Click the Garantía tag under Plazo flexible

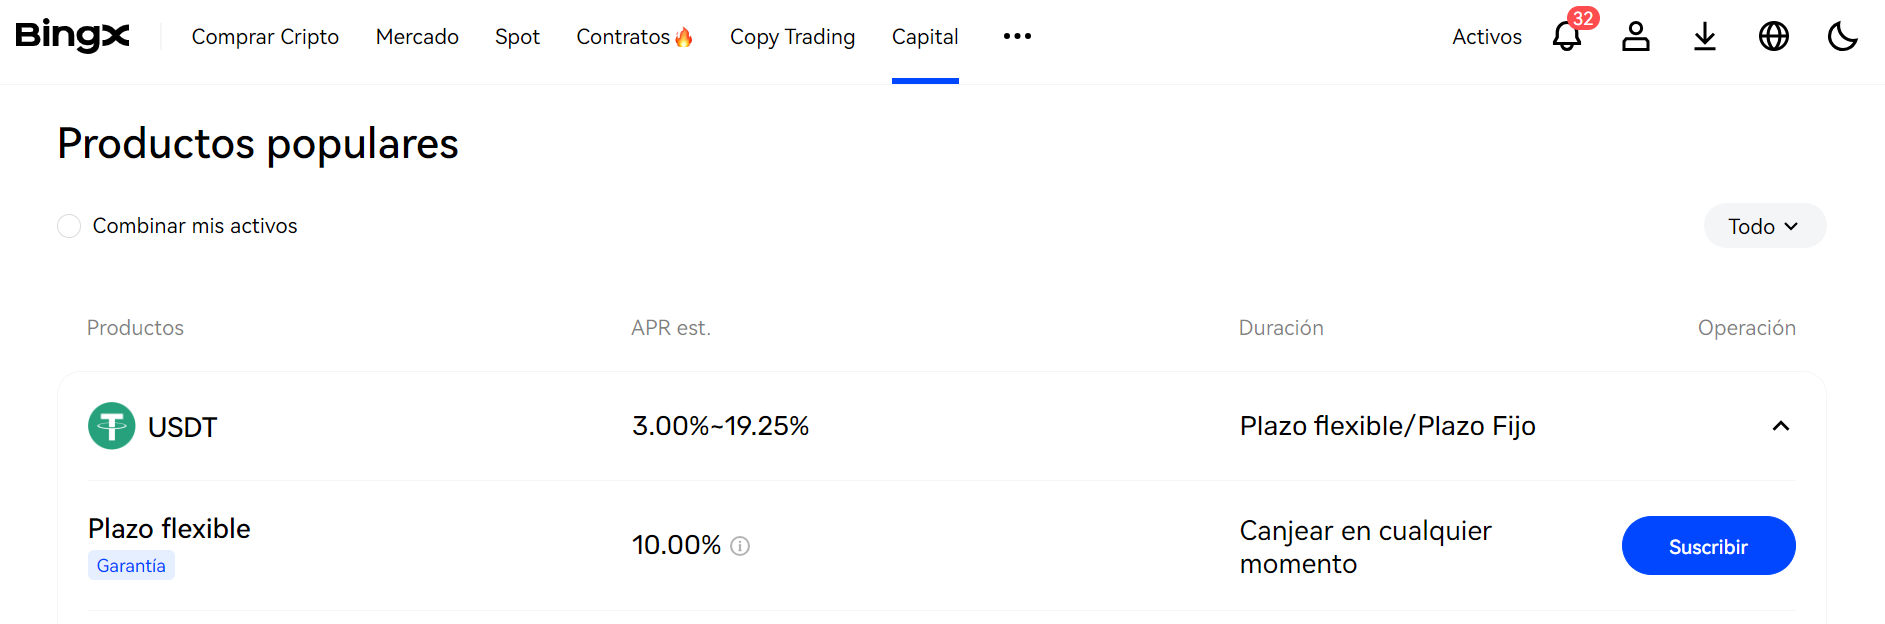click(x=131, y=566)
